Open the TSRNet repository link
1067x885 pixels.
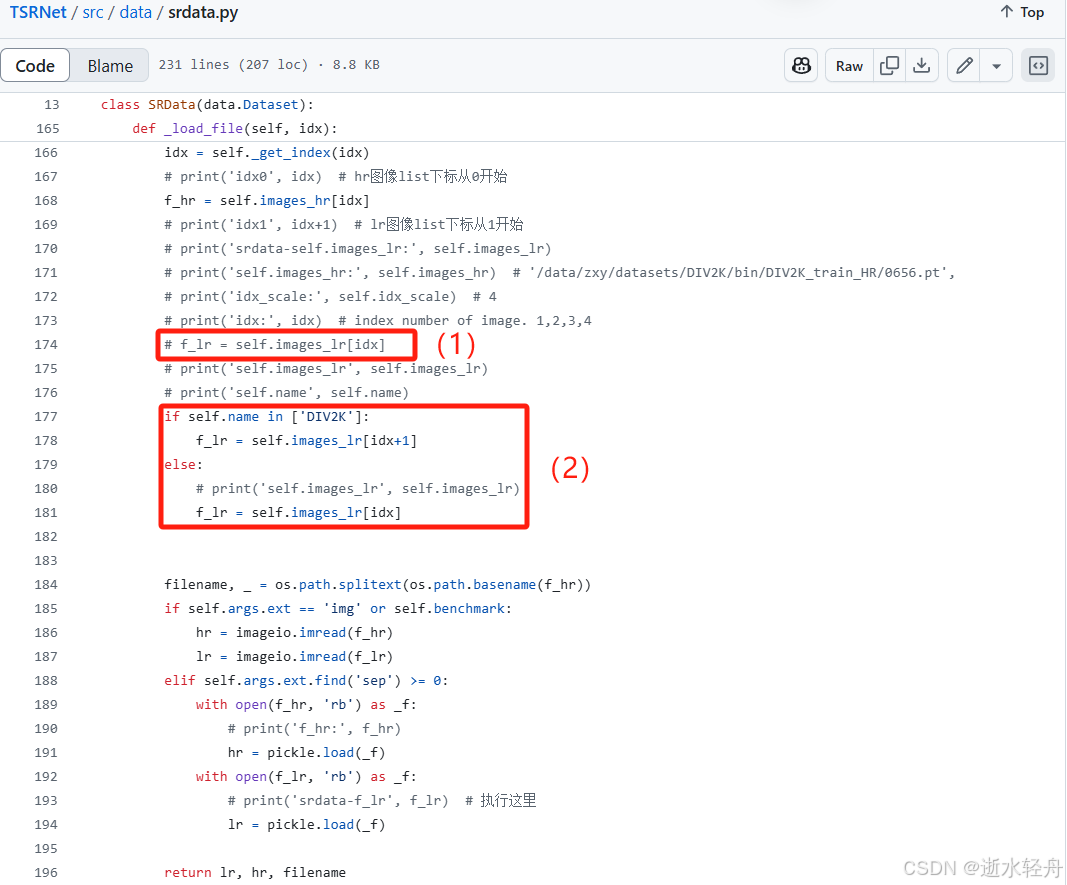(x=37, y=12)
